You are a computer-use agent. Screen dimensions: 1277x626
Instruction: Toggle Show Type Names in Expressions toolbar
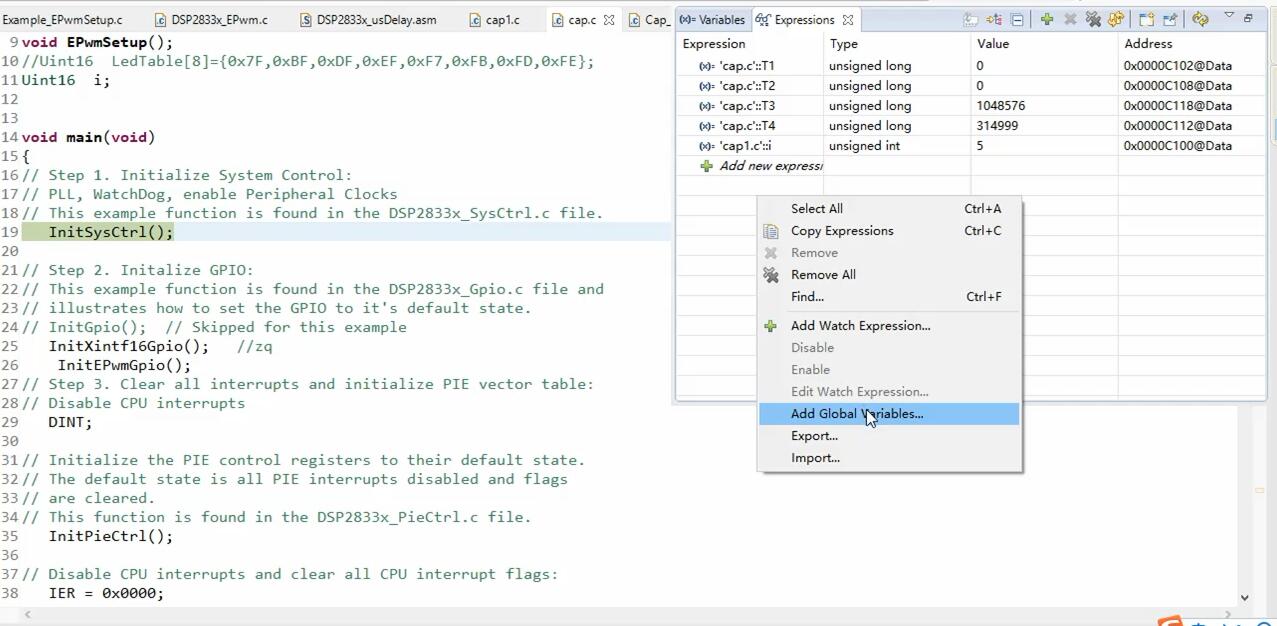point(970,19)
